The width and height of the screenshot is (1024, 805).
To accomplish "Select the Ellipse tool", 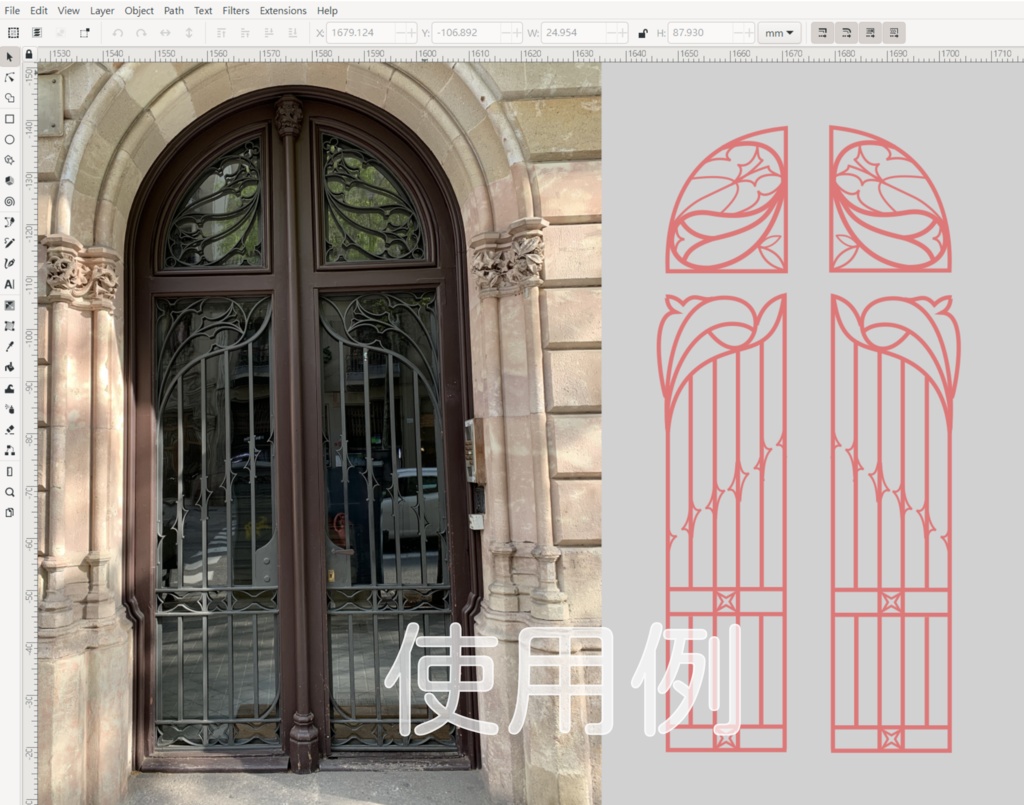I will (x=9, y=140).
